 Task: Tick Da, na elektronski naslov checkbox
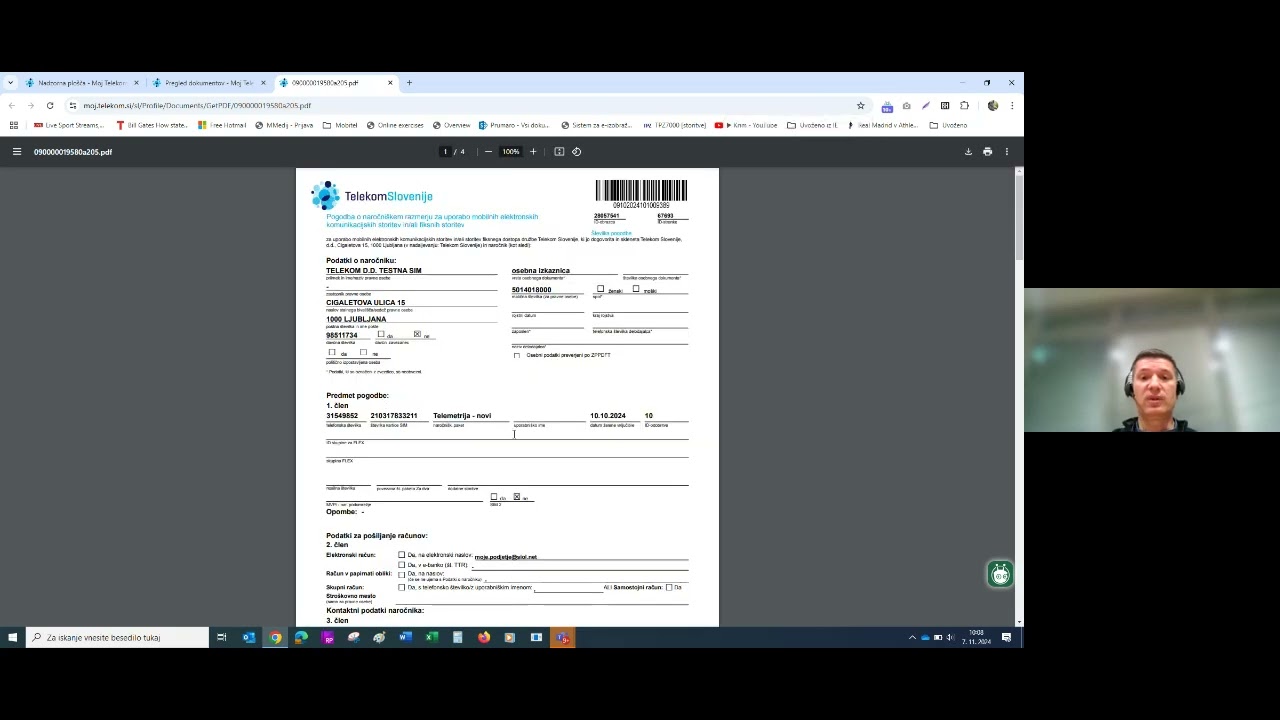[402, 555]
